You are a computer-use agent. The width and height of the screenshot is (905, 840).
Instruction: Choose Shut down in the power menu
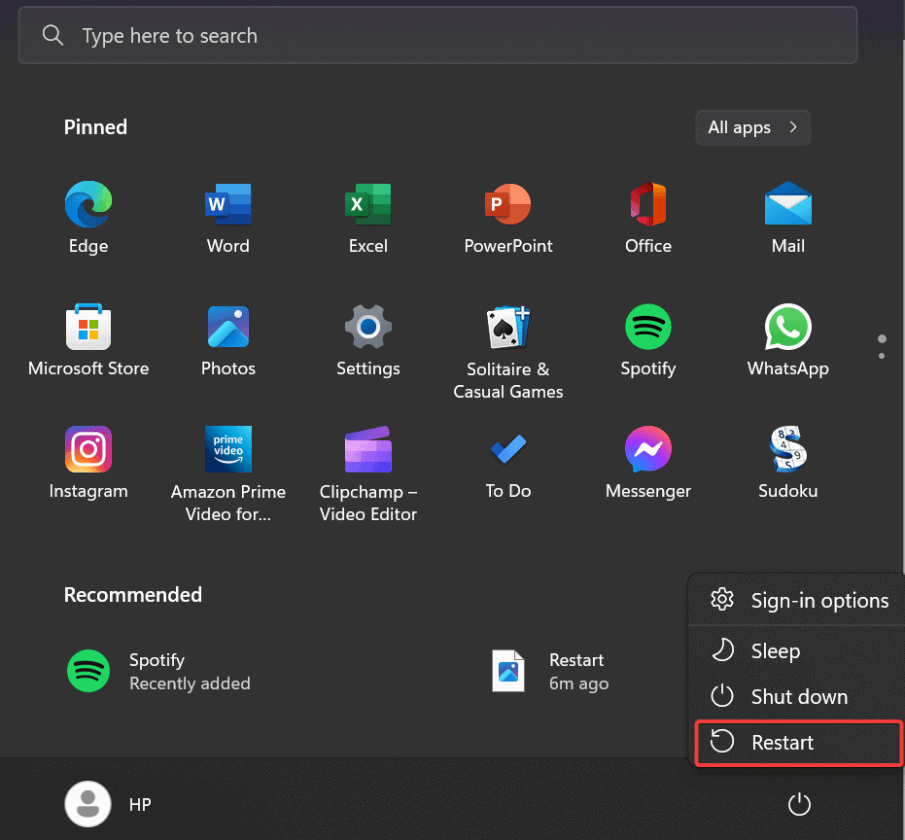[798, 697]
